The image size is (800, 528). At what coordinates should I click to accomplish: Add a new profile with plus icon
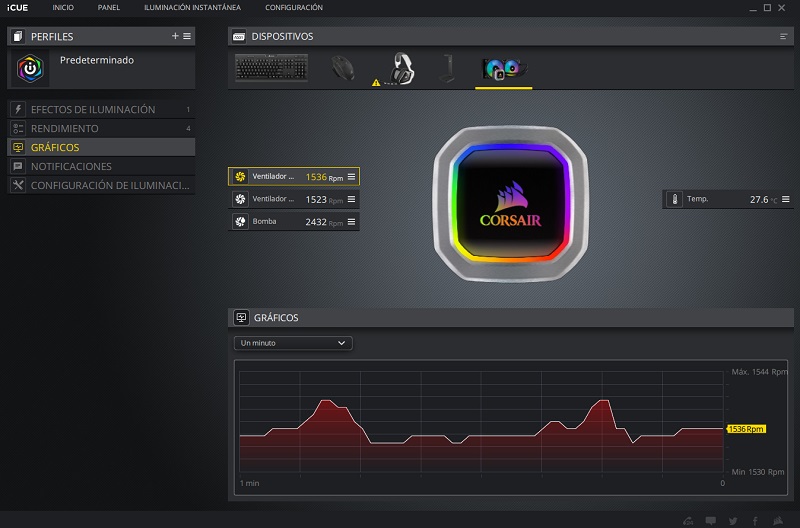click(x=175, y=36)
